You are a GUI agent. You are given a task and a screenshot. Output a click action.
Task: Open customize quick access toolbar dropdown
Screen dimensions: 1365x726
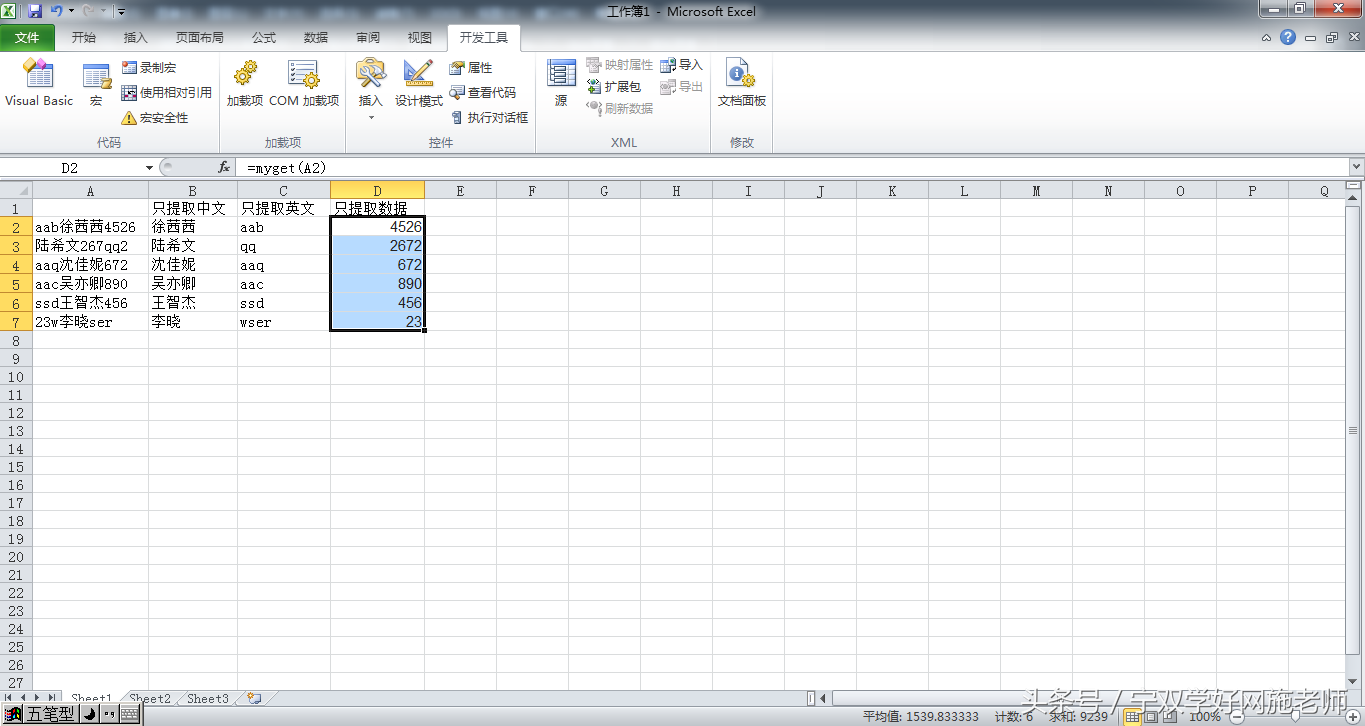pos(121,12)
